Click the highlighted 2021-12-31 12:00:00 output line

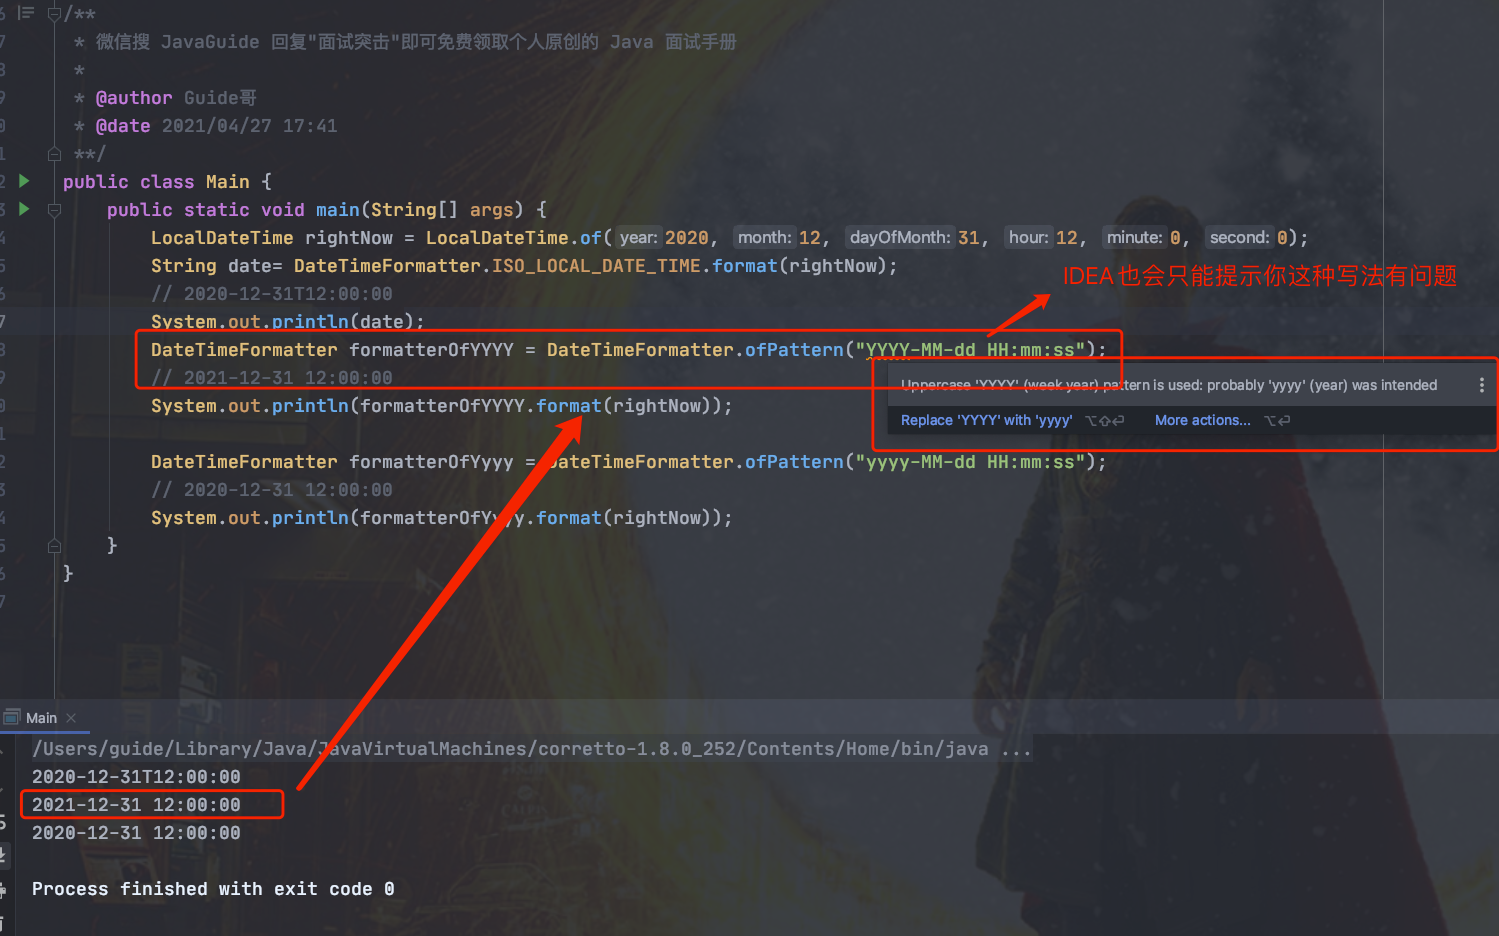click(x=137, y=805)
